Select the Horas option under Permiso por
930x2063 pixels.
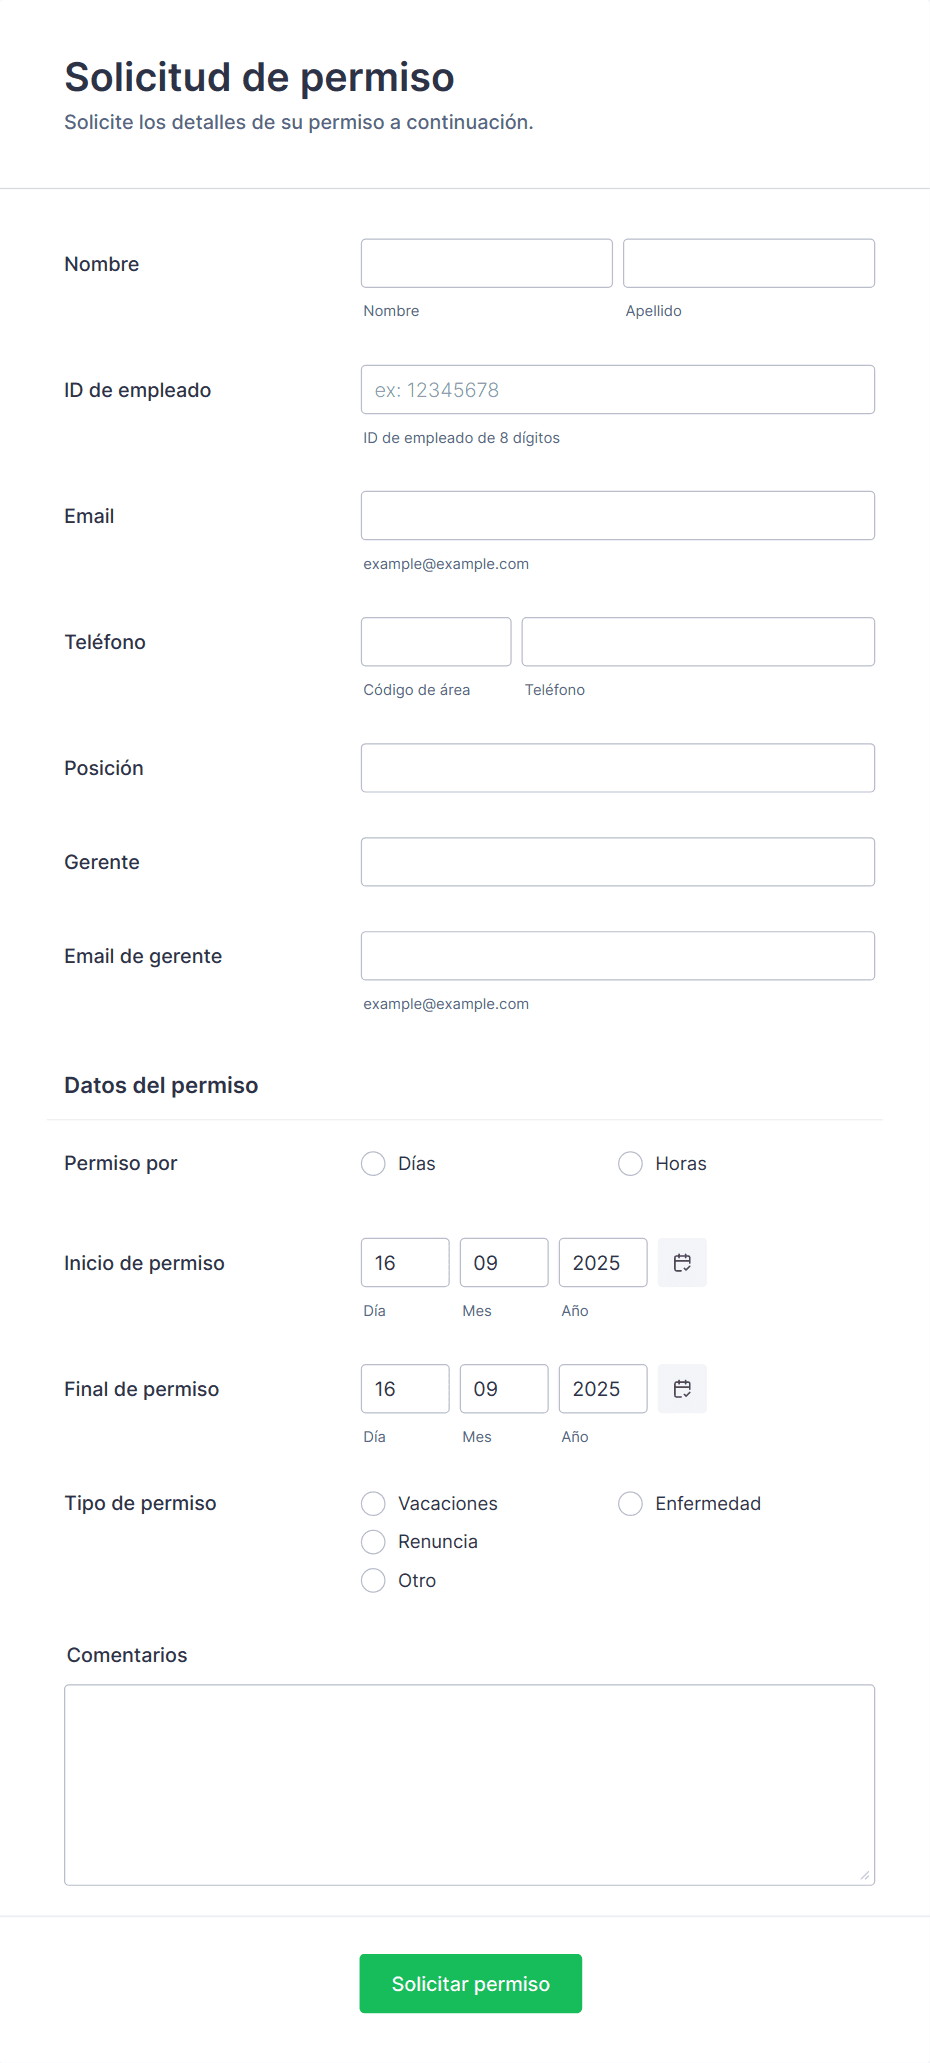coord(630,1163)
